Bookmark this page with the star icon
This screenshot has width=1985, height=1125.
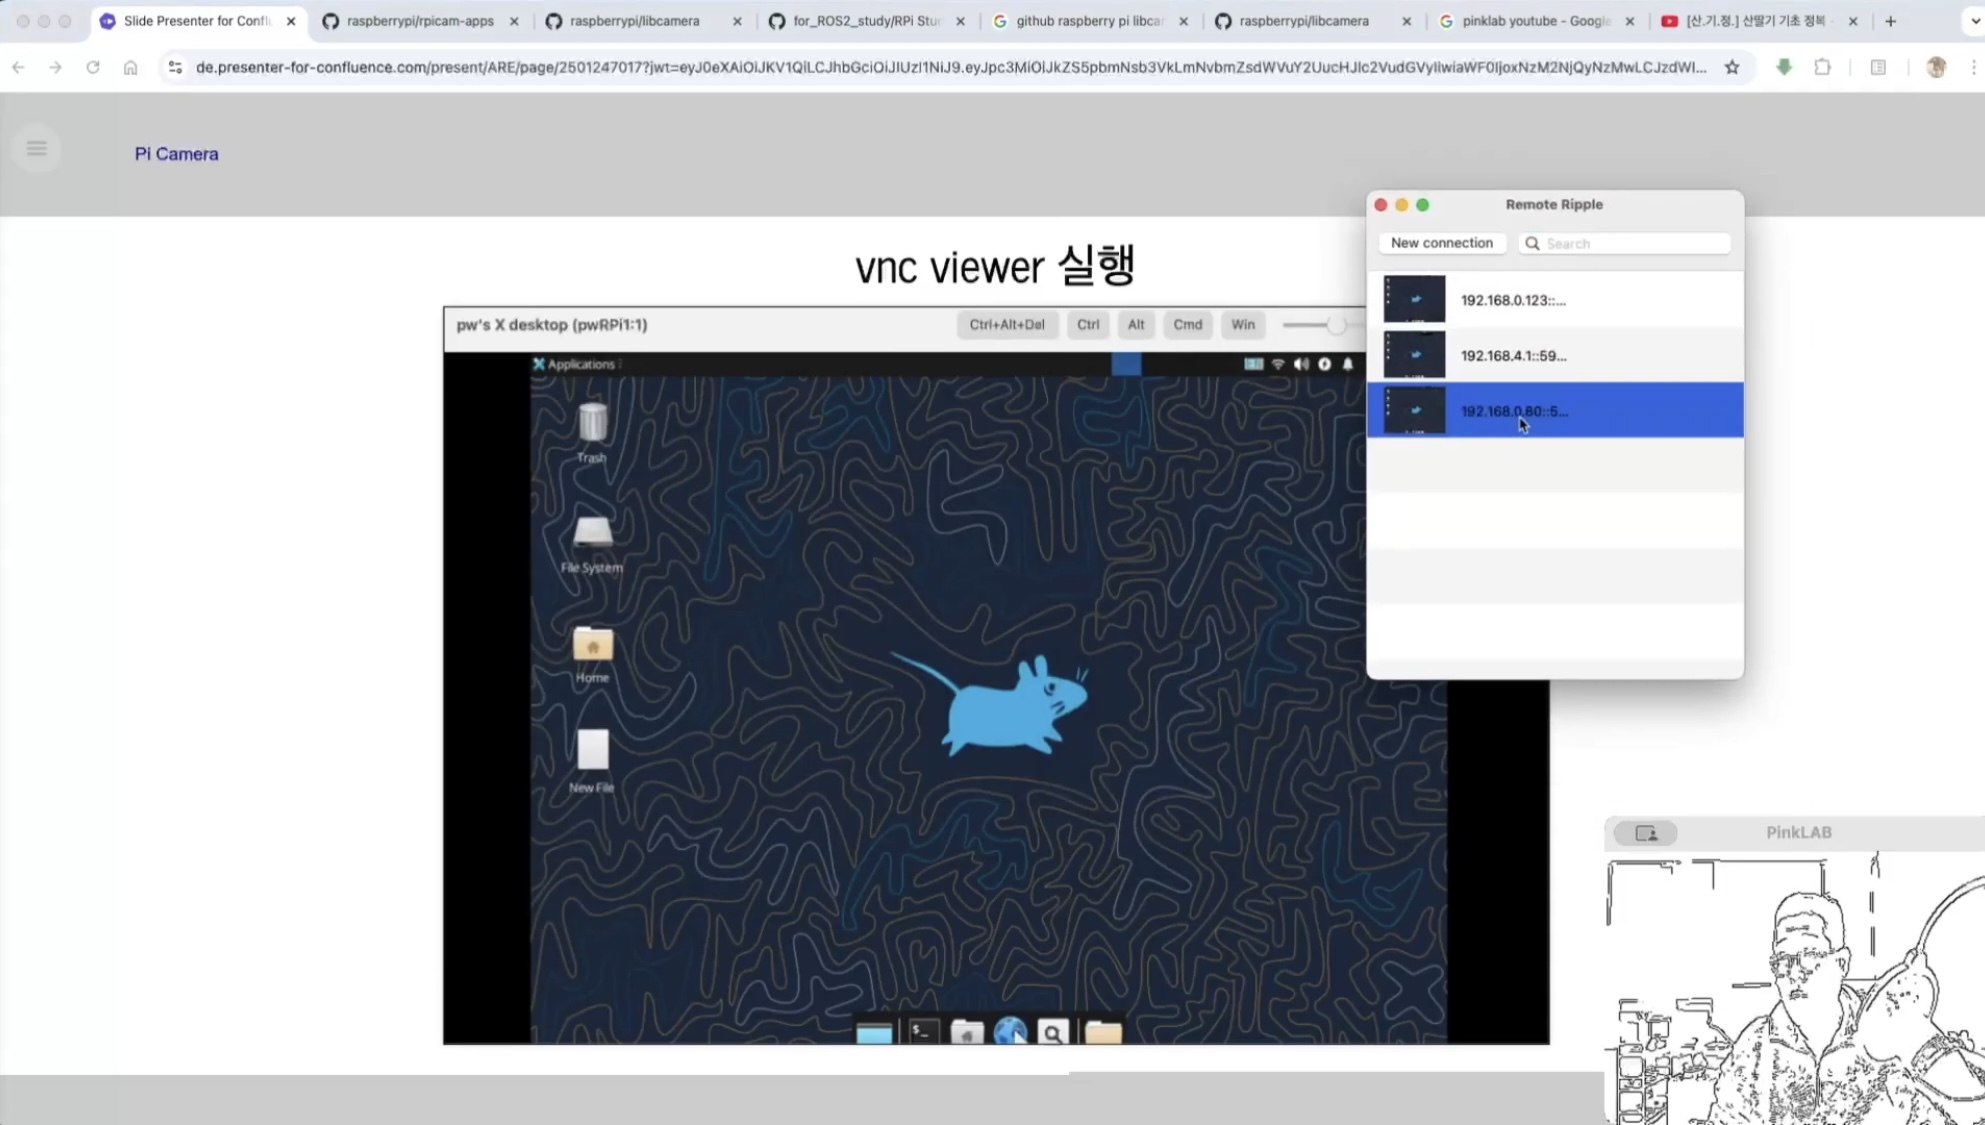click(x=1732, y=67)
